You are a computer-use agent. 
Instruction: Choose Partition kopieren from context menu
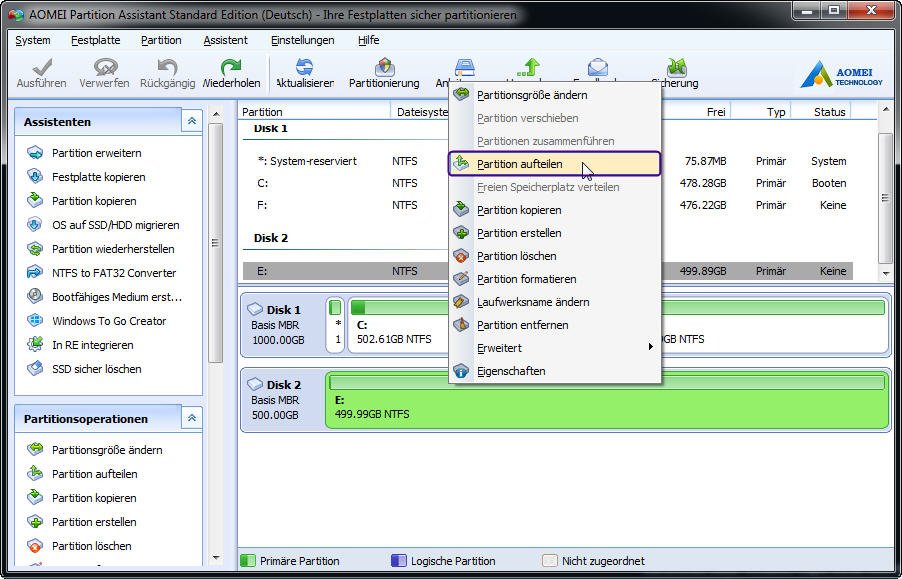[555, 210]
